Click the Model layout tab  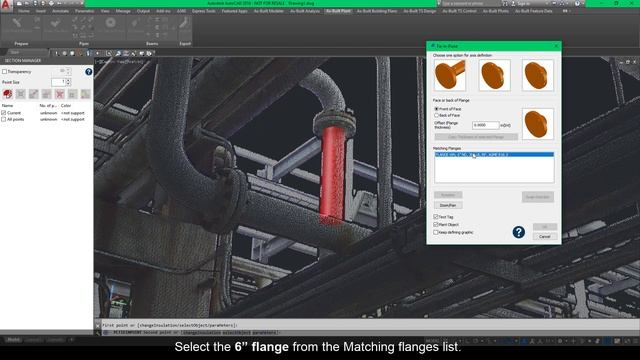[13, 340]
